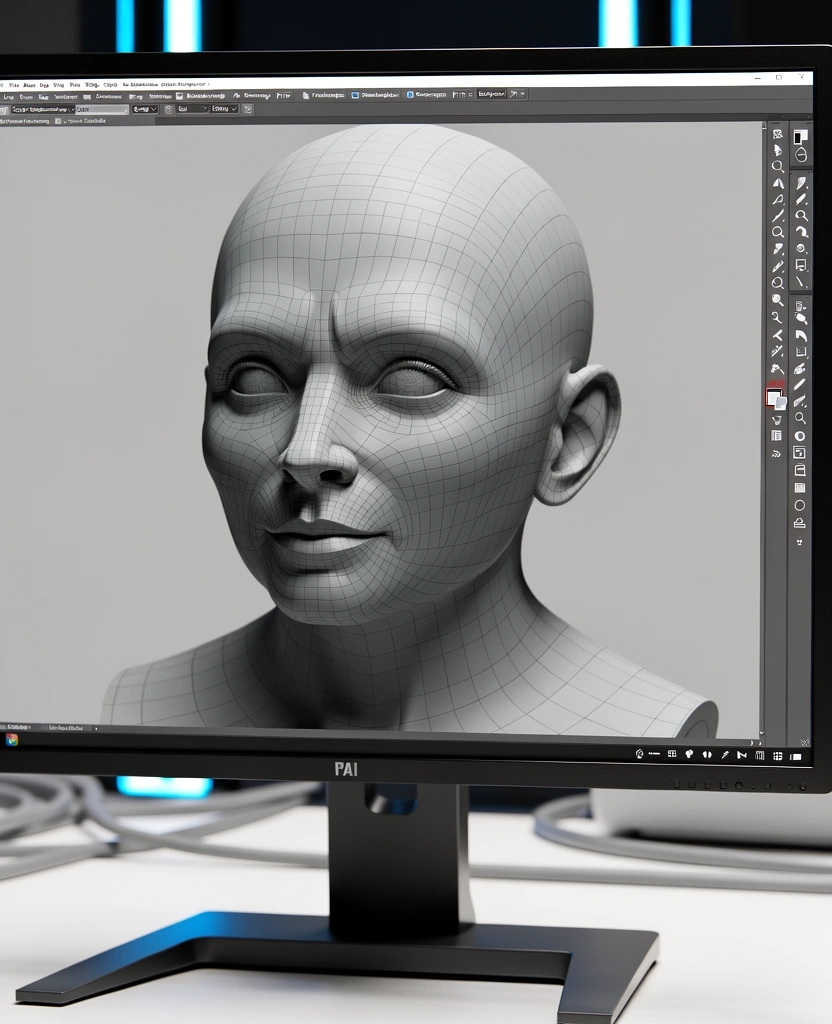
Task: Select the funnel icon below the color swatches
Action: tap(776, 420)
